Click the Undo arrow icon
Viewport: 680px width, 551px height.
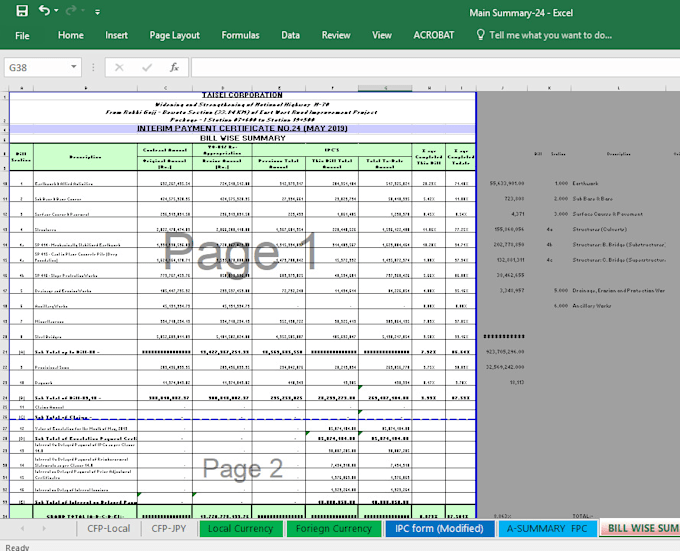click(x=44, y=10)
